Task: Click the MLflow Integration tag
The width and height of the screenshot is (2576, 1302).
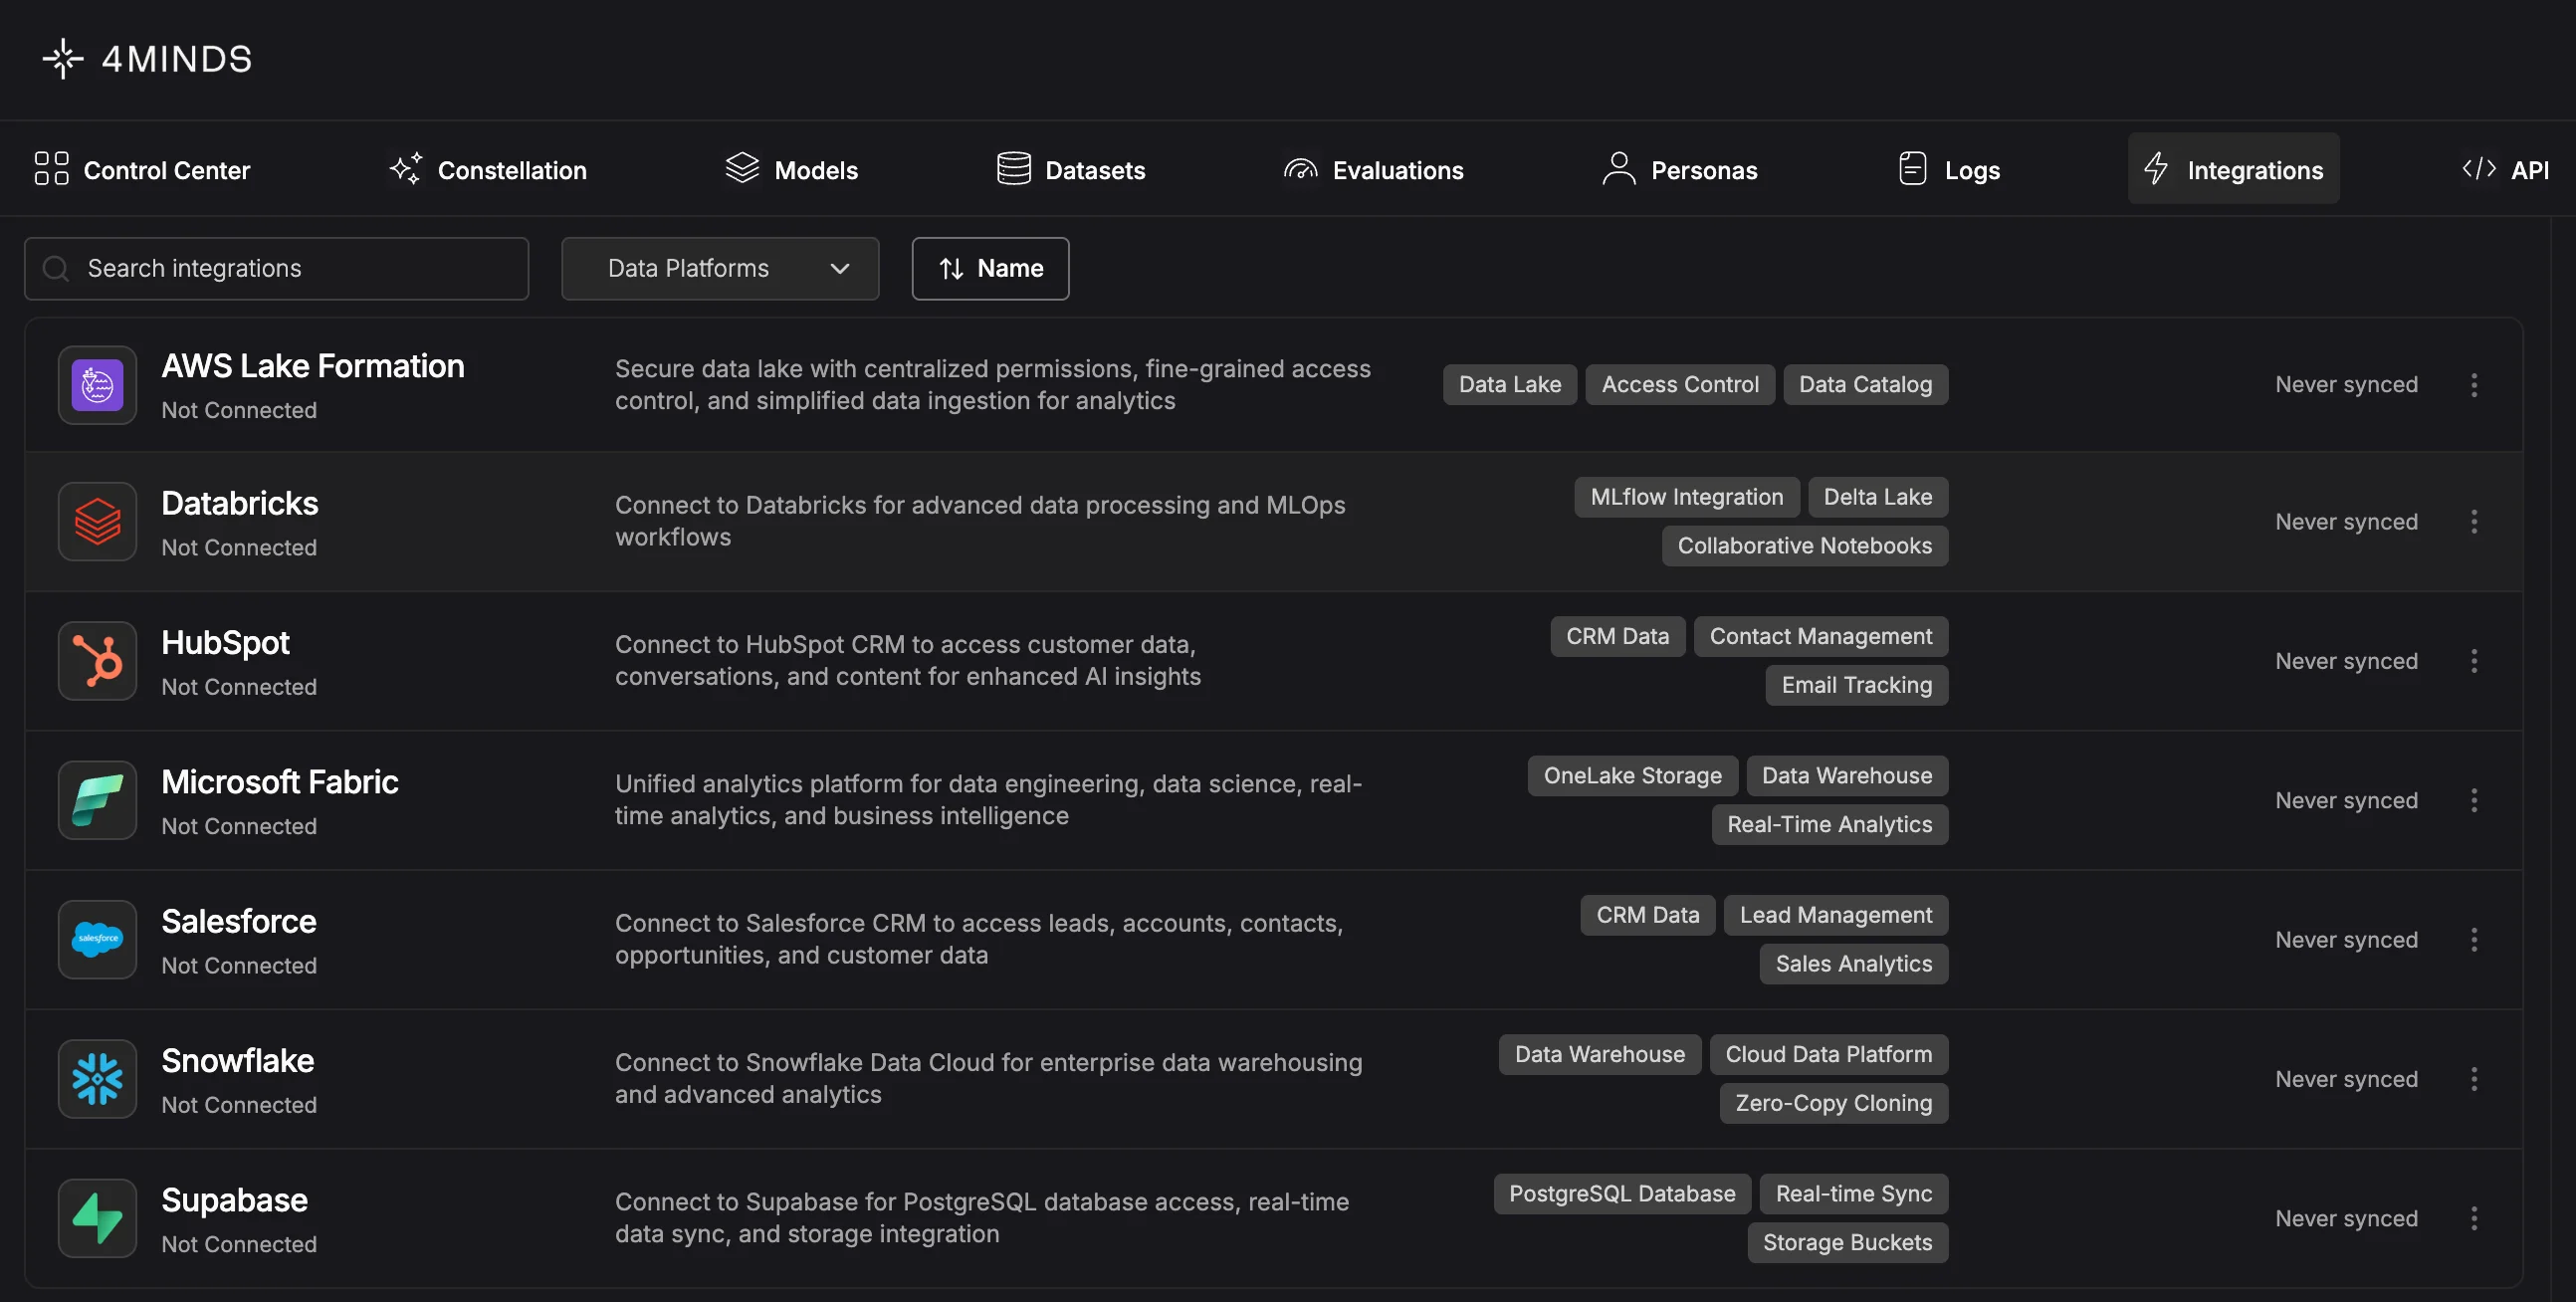Action: 1686,497
